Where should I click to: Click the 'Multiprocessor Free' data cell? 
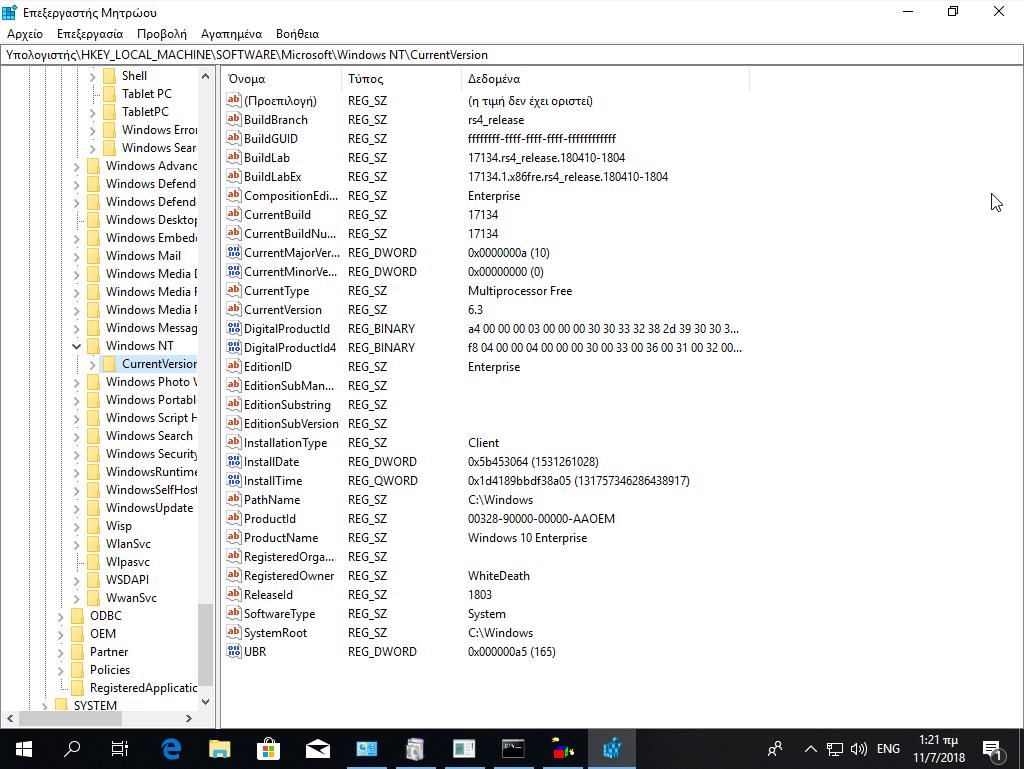tap(520, 291)
